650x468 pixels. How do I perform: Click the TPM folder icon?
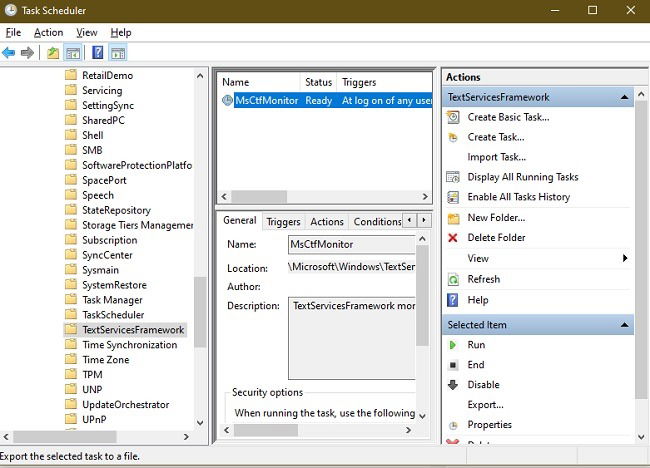pos(71,374)
